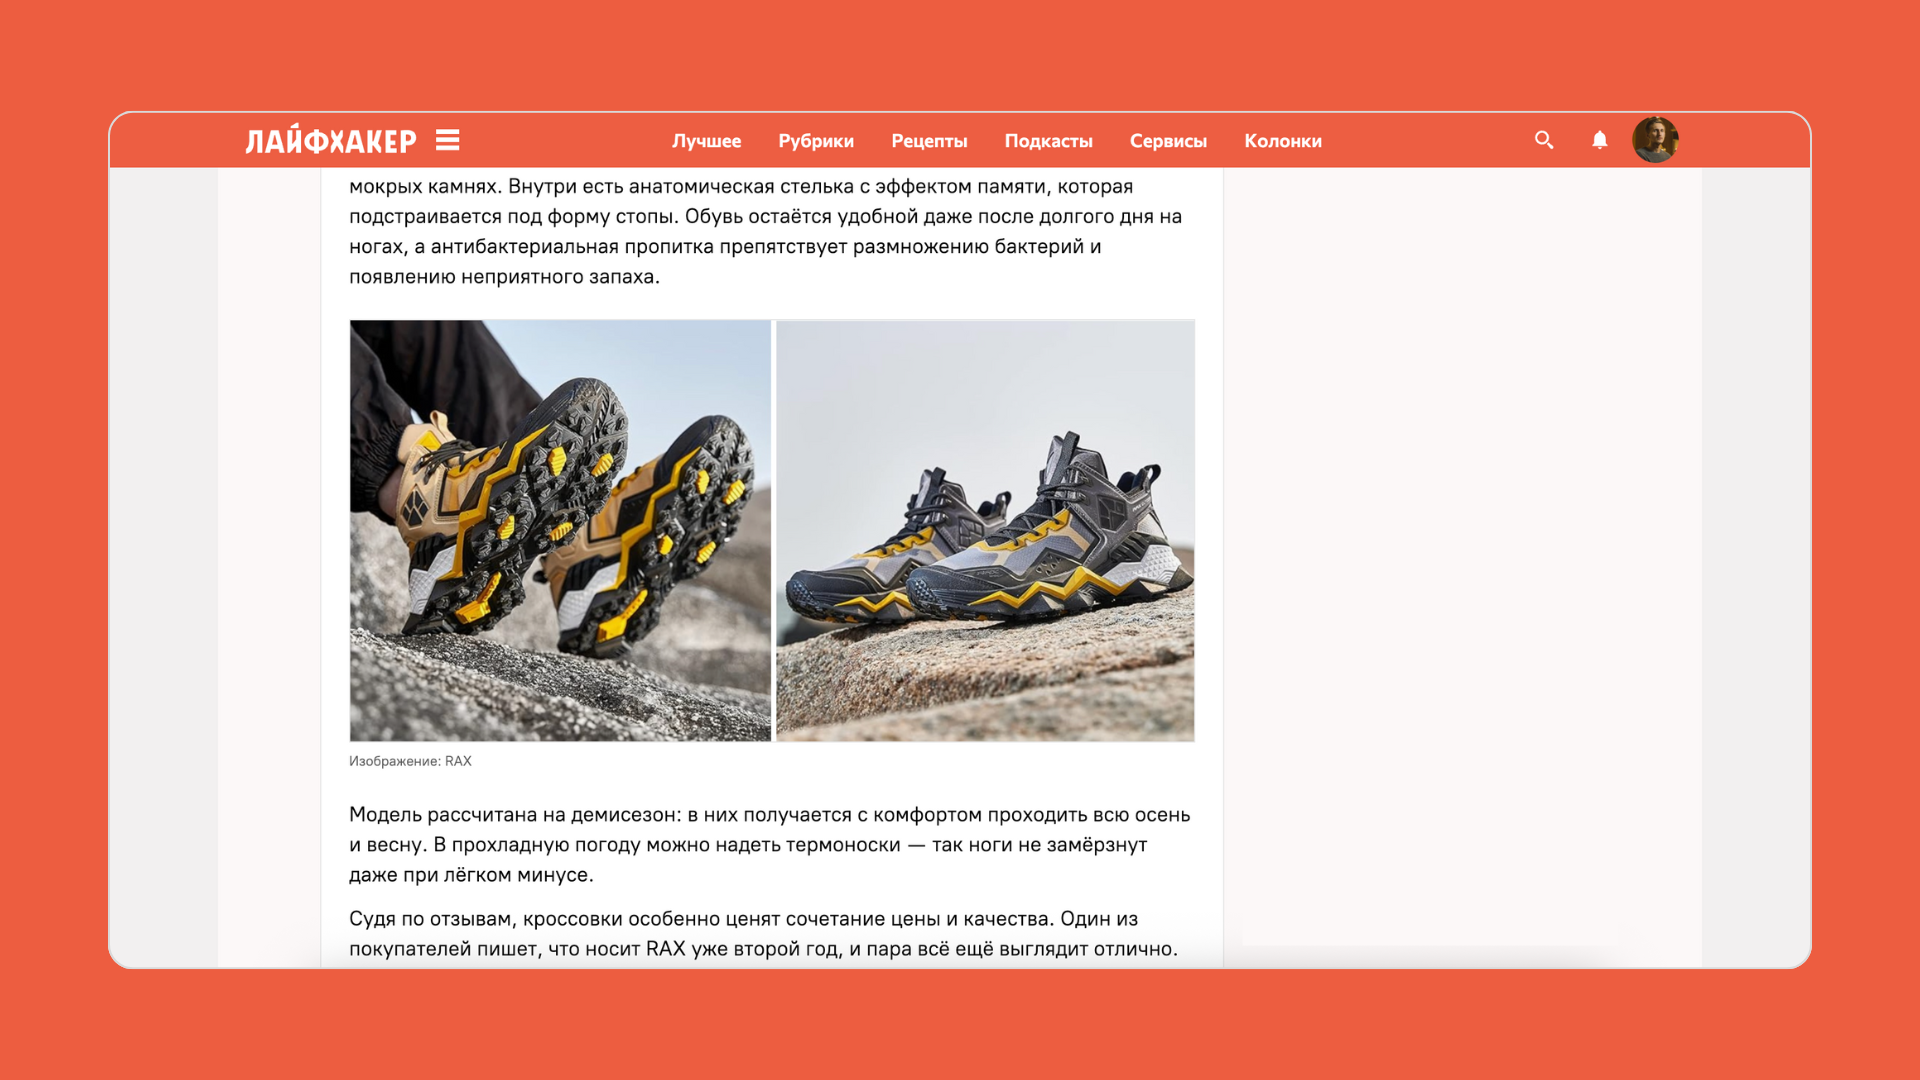Click the top paragraph about анатомическая стелька
Image resolution: width=1920 pixels, height=1080 pixels.
tap(766, 231)
